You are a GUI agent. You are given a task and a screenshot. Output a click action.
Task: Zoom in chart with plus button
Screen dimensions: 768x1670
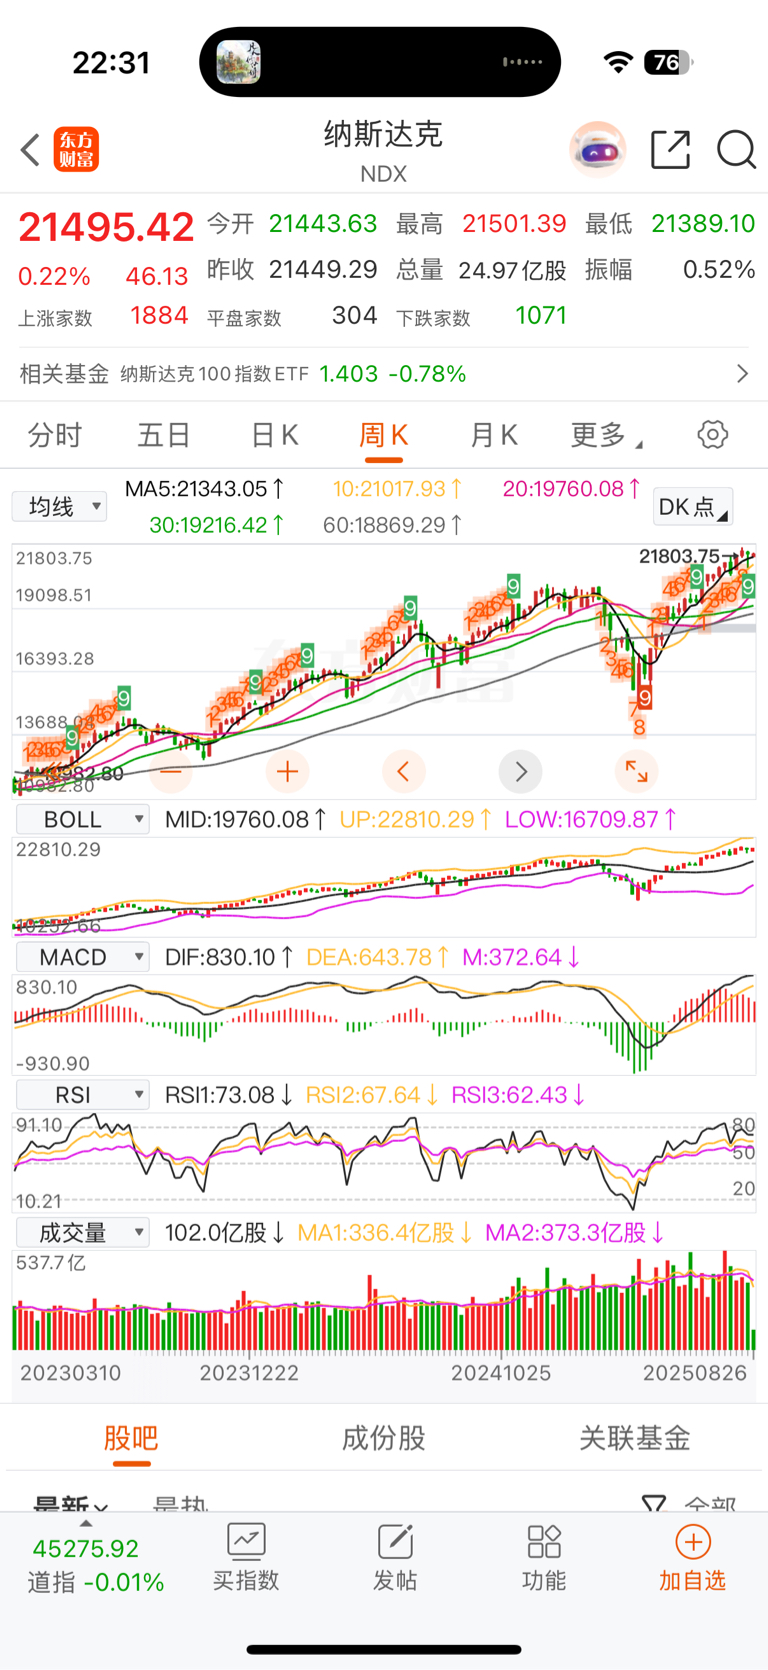point(287,771)
